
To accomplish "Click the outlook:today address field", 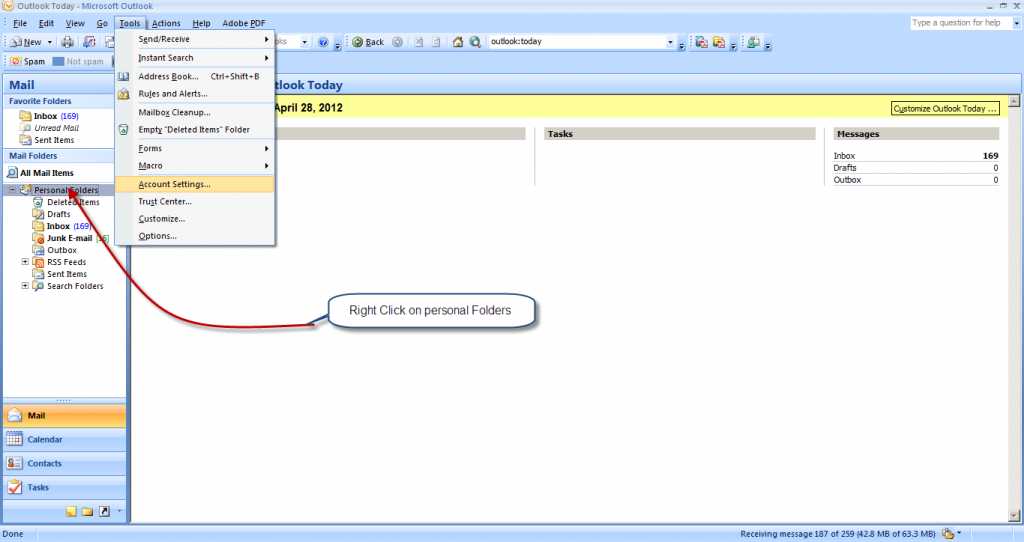I will (x=577, y=42).
